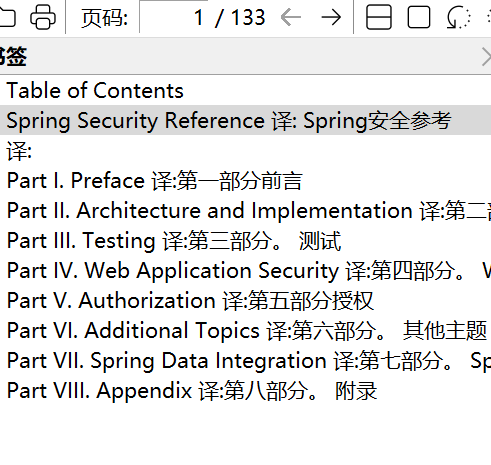Select Part V. Authorization bookmark

190,301
